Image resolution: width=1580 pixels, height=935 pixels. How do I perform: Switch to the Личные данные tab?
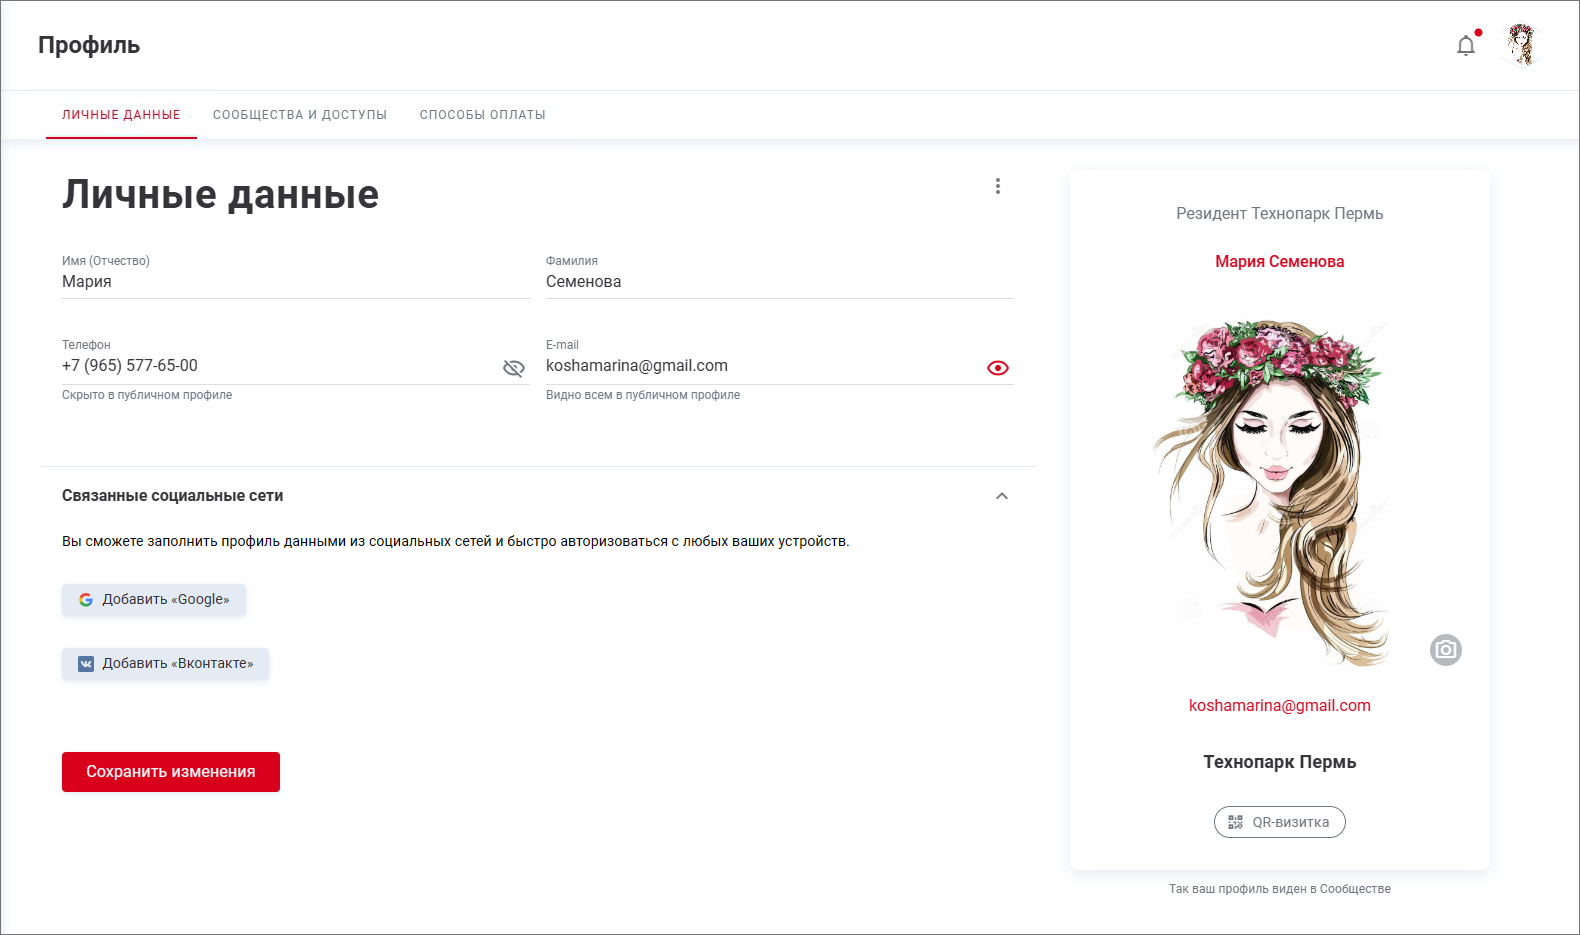[121, 115]
